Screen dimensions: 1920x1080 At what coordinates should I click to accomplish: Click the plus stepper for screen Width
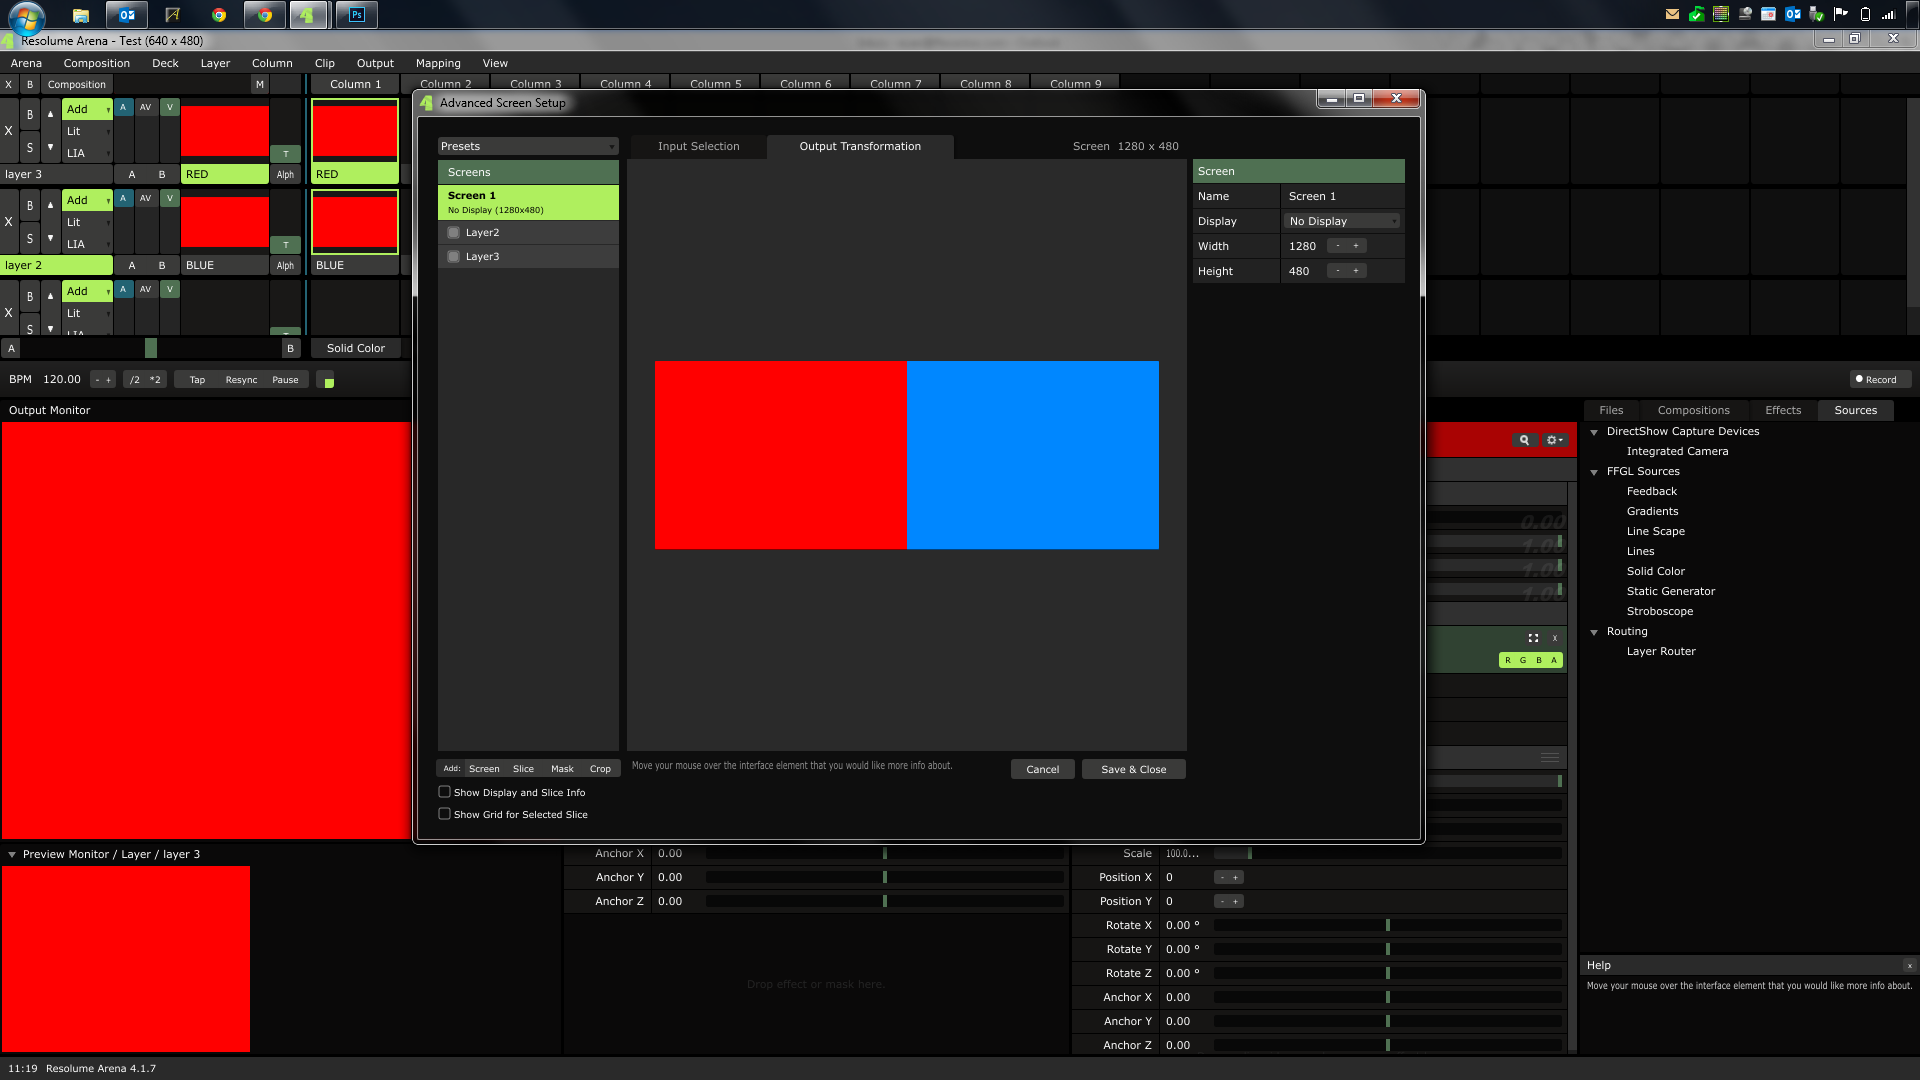tap(1356, 246)
